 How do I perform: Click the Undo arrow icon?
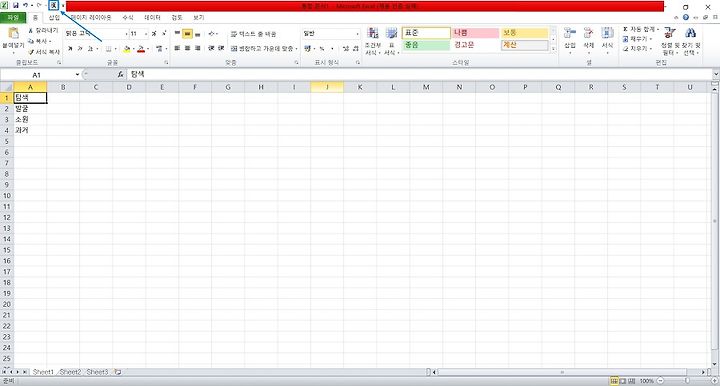[26, 6]
